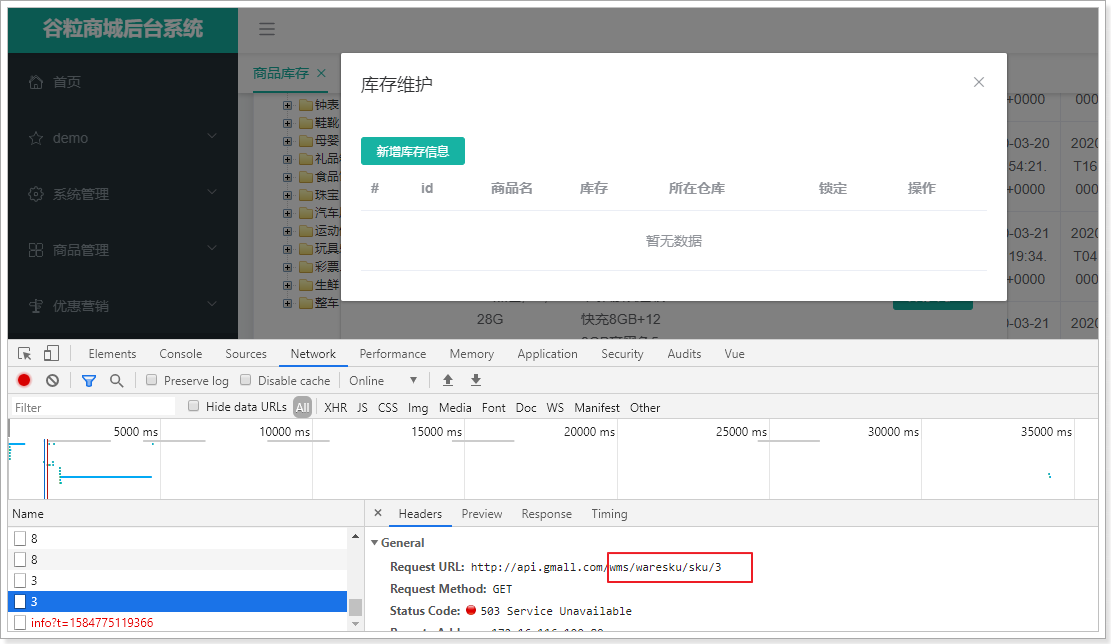Close the 商品库存 tab
The image size is (1111, 644).
point(321,73)
